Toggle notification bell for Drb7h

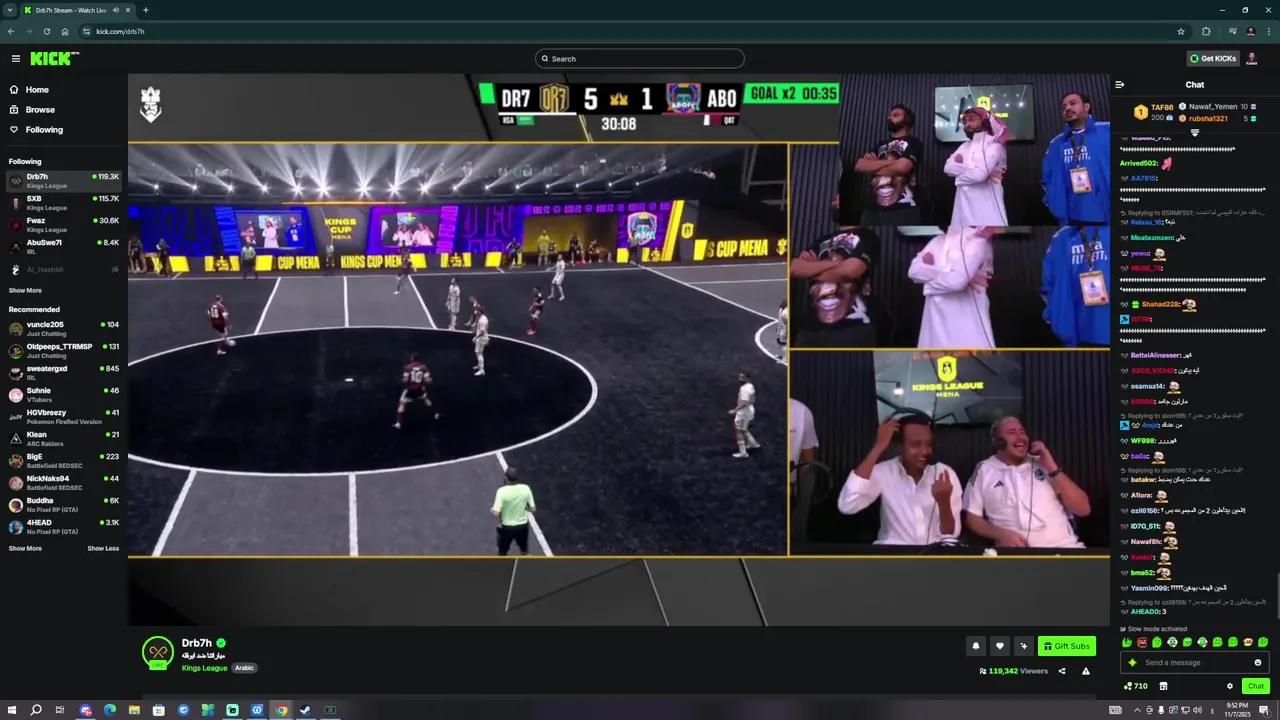(976, 646)
